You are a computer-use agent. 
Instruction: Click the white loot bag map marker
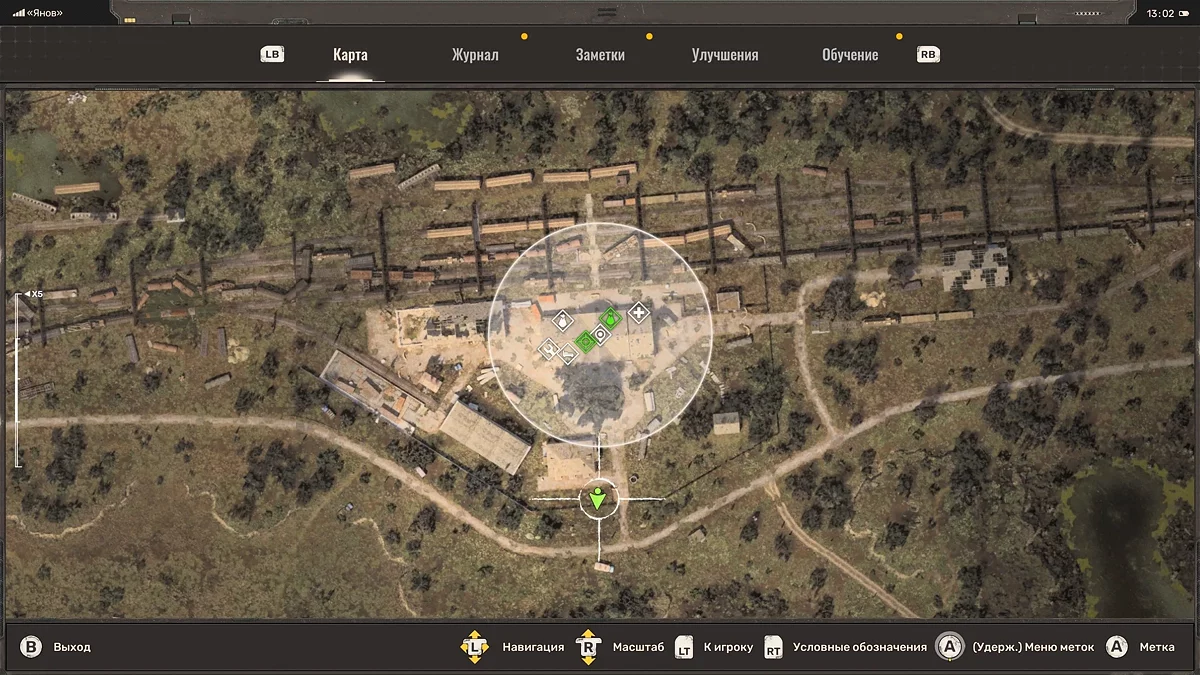click(x=562, y=321)
